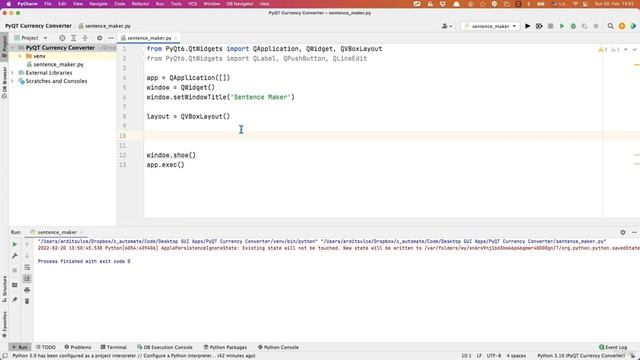640x360 pixels.
Task: Open the DB Navigator menu
Action: pos(240,4)
